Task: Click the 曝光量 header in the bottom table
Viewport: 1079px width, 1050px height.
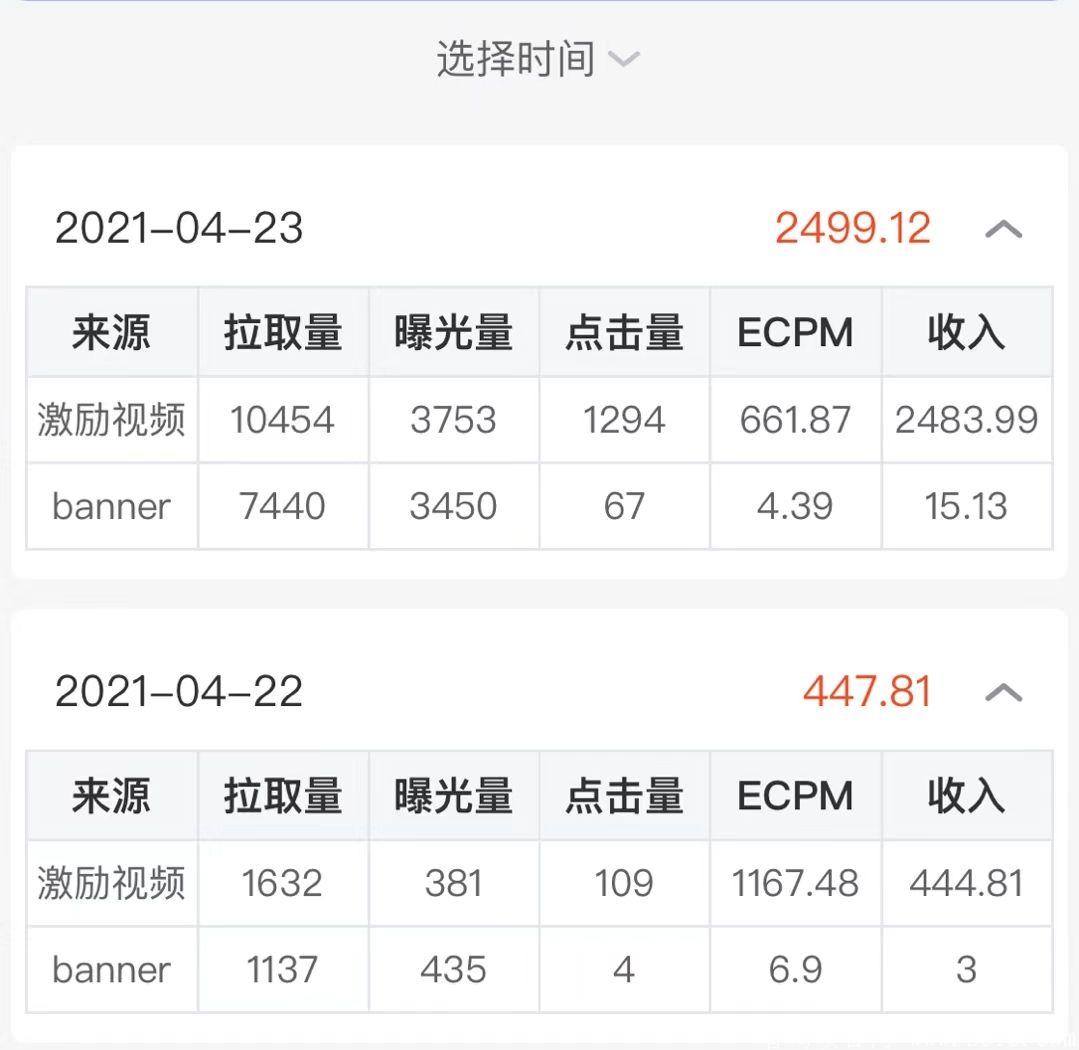Action: pos(454,795)
